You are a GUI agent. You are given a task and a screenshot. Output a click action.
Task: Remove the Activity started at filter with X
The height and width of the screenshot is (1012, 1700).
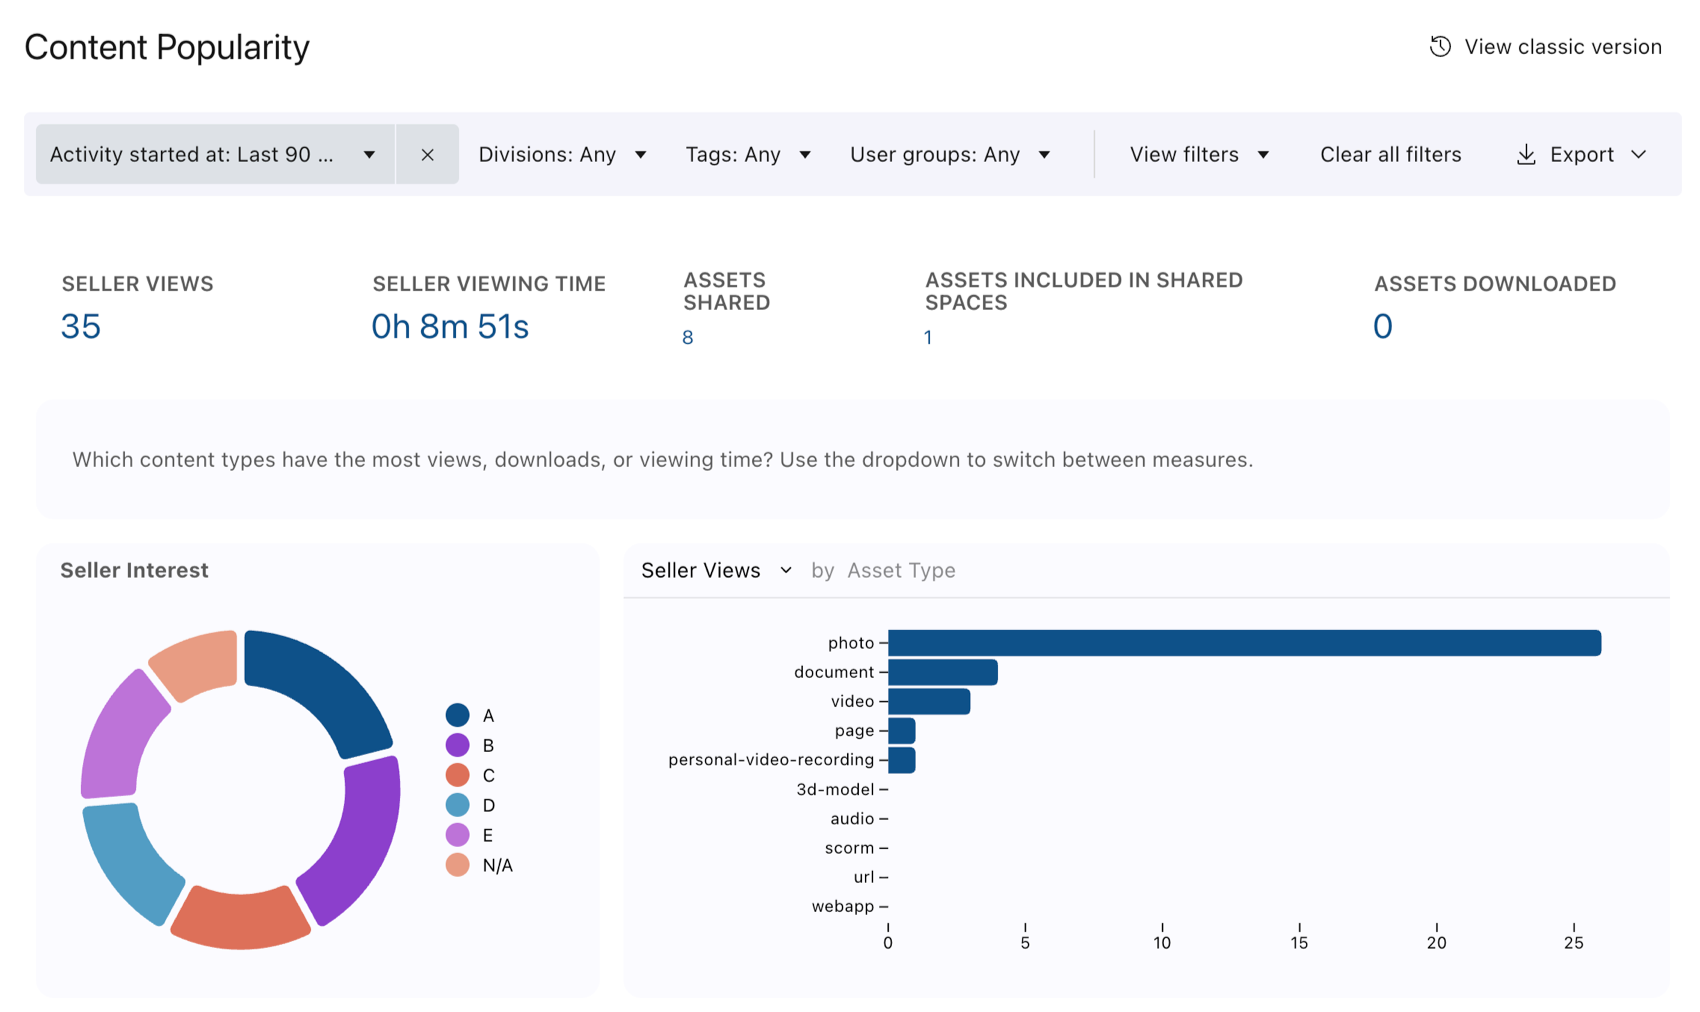click(427, 154)
